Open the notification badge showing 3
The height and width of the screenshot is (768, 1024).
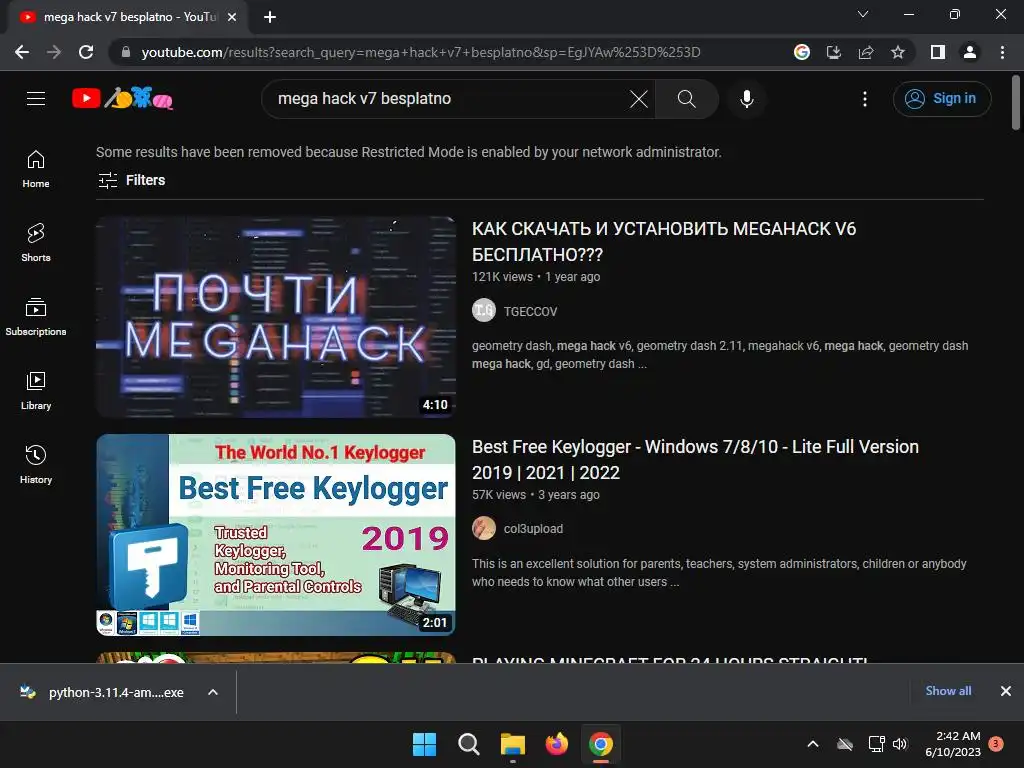[x=996, y=743]
